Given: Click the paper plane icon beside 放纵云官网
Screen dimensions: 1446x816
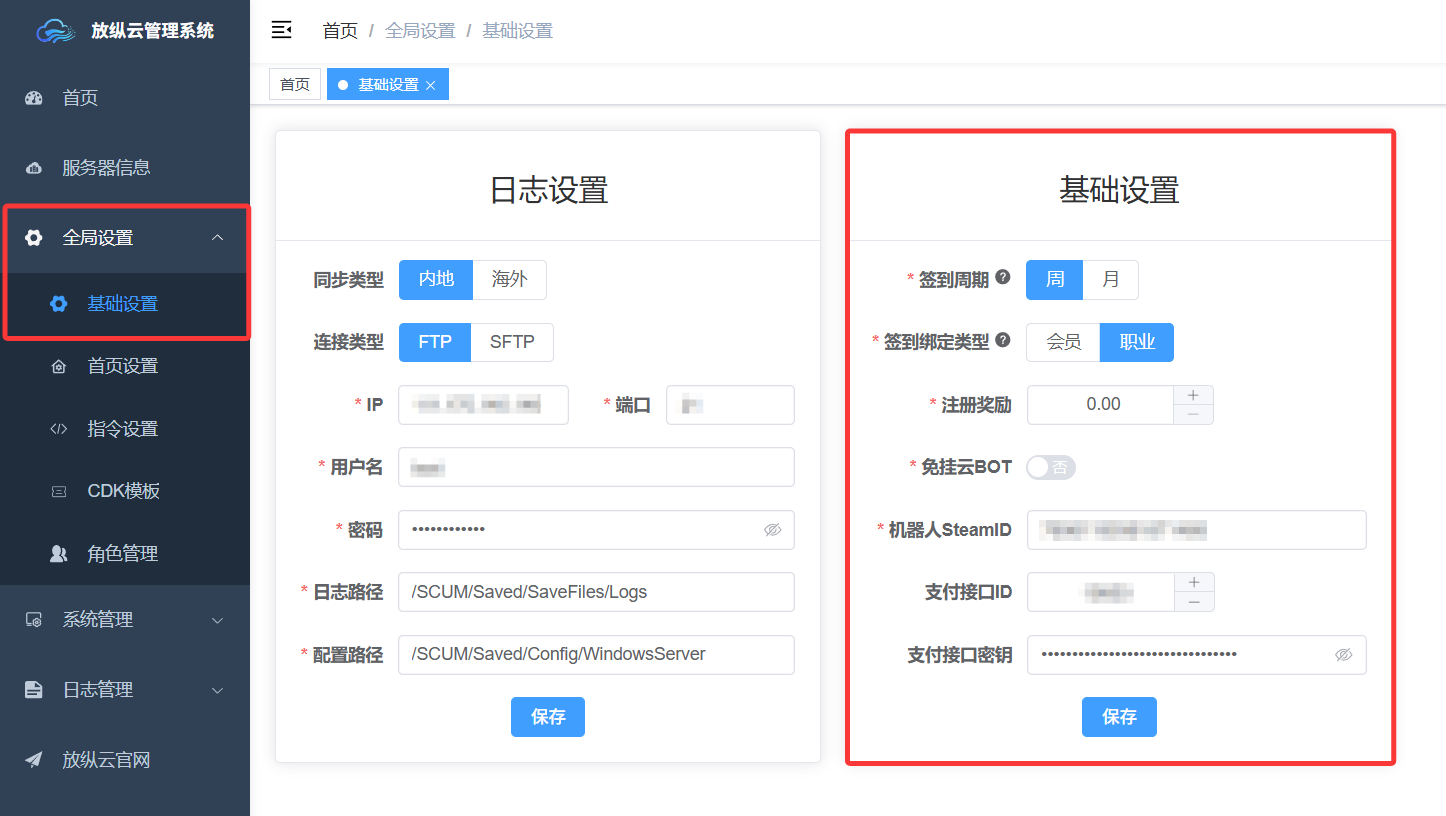Looking at the screenshot, I should click(34, 760).
